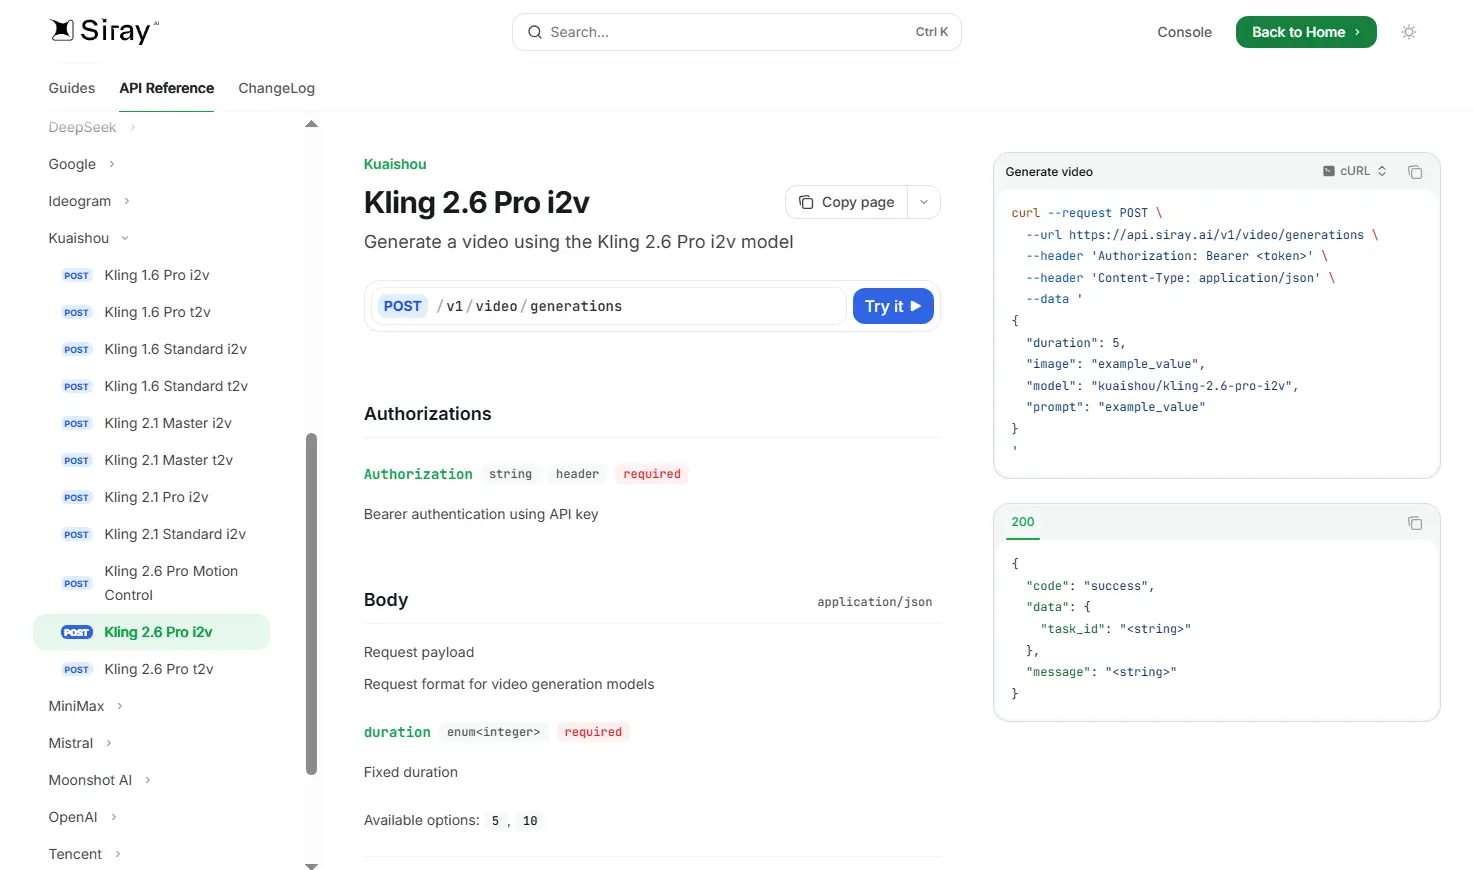The height and width of the screenshot is (870, 1473).
Task: Toggle dark mode with the sun icon
Action: [x=1409, y=32]
